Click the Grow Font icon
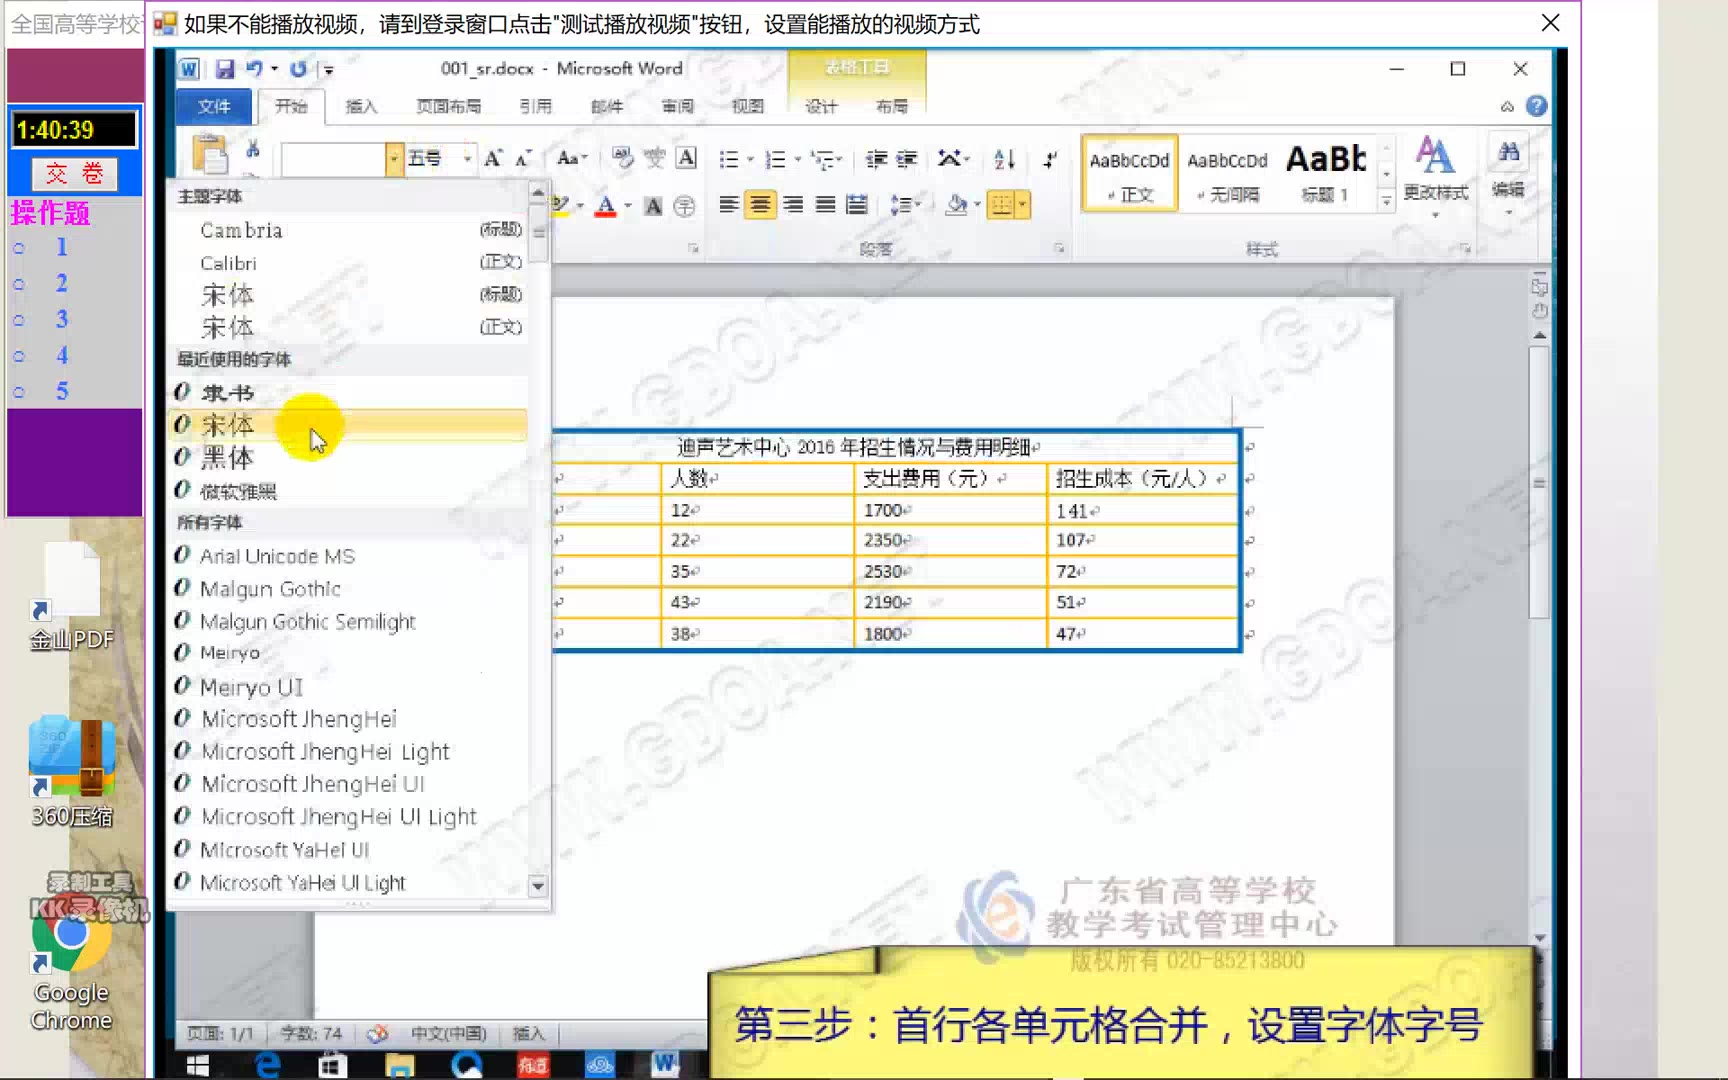The image size is (1728, 1080). click(x=491, y=158)
